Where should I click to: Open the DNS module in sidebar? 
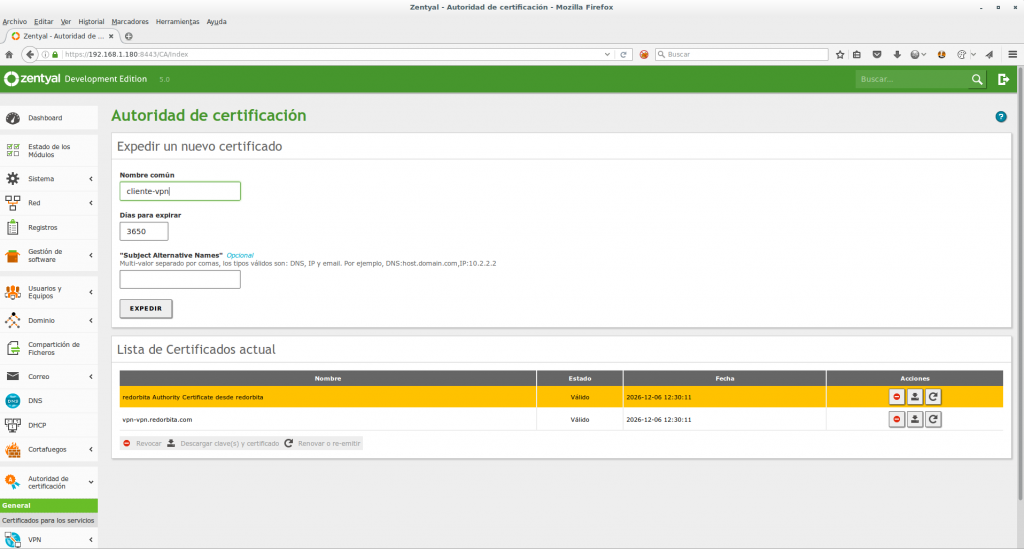point(35,400)
